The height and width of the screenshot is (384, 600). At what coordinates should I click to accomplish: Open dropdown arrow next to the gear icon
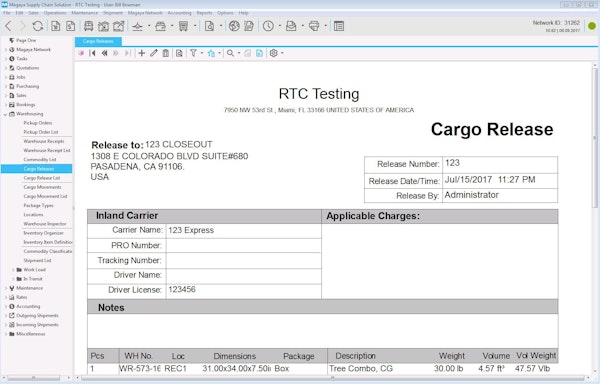282,53
